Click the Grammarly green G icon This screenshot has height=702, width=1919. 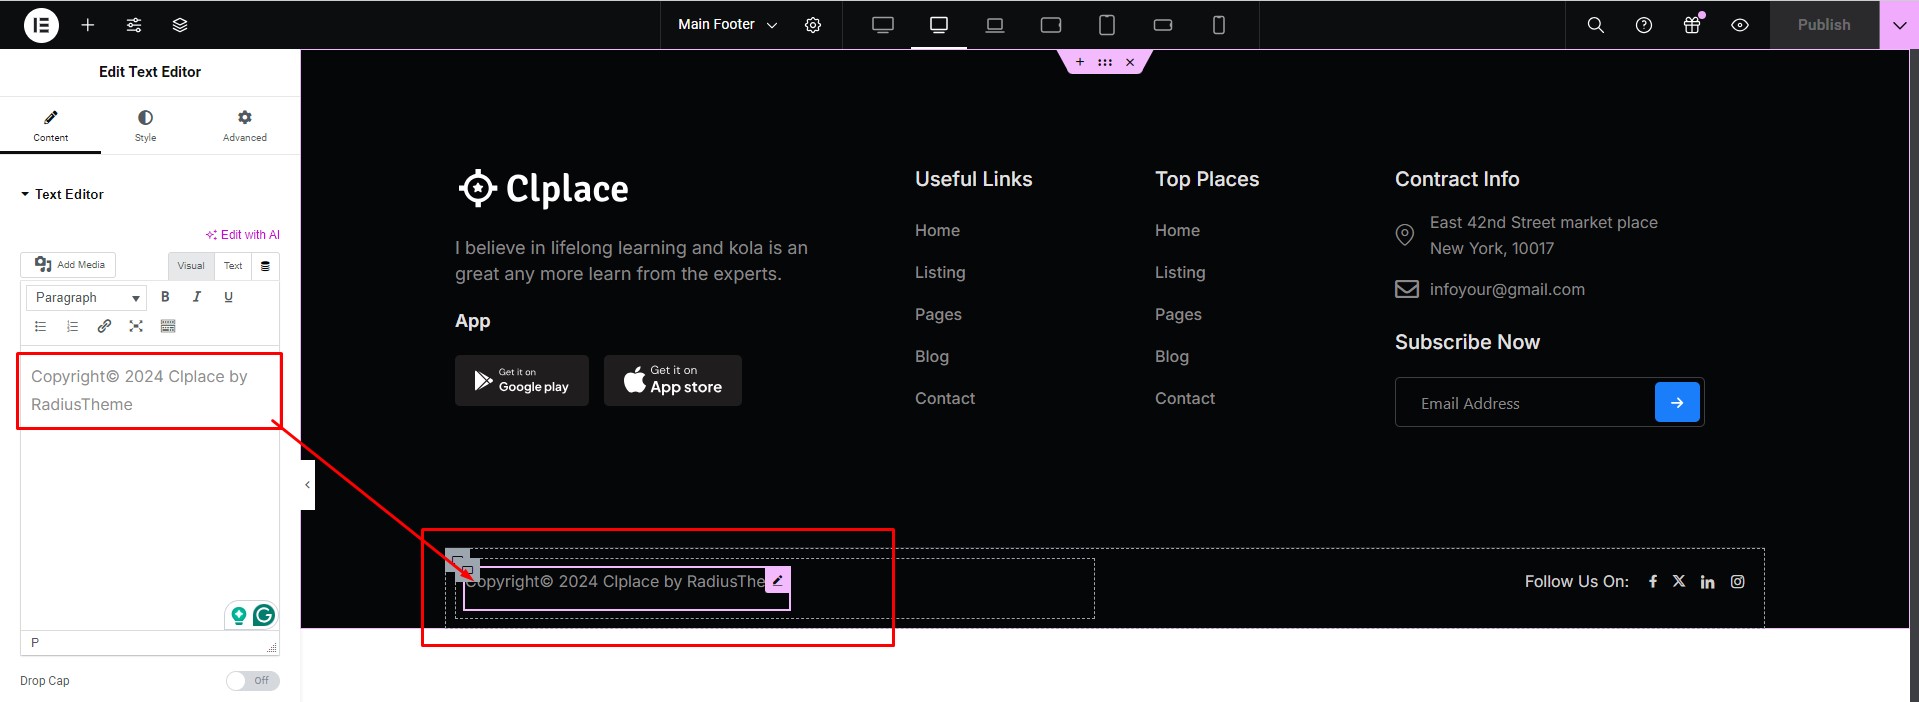[264, 615]
